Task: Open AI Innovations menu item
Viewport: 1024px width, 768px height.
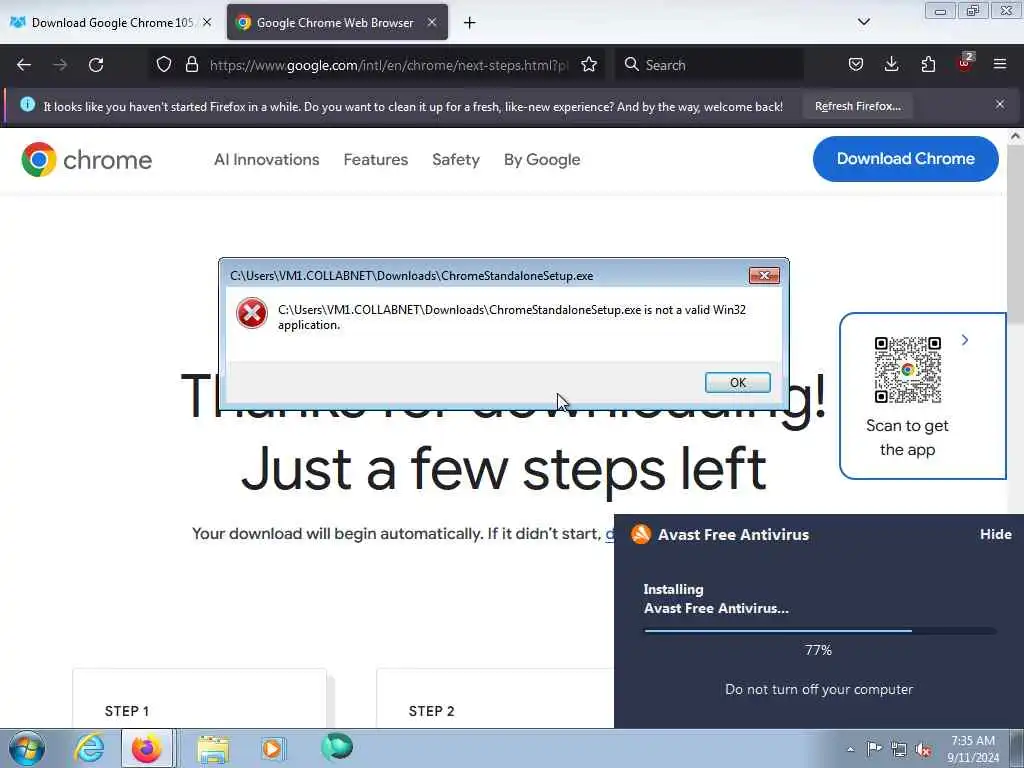Action: coord(266,159)
